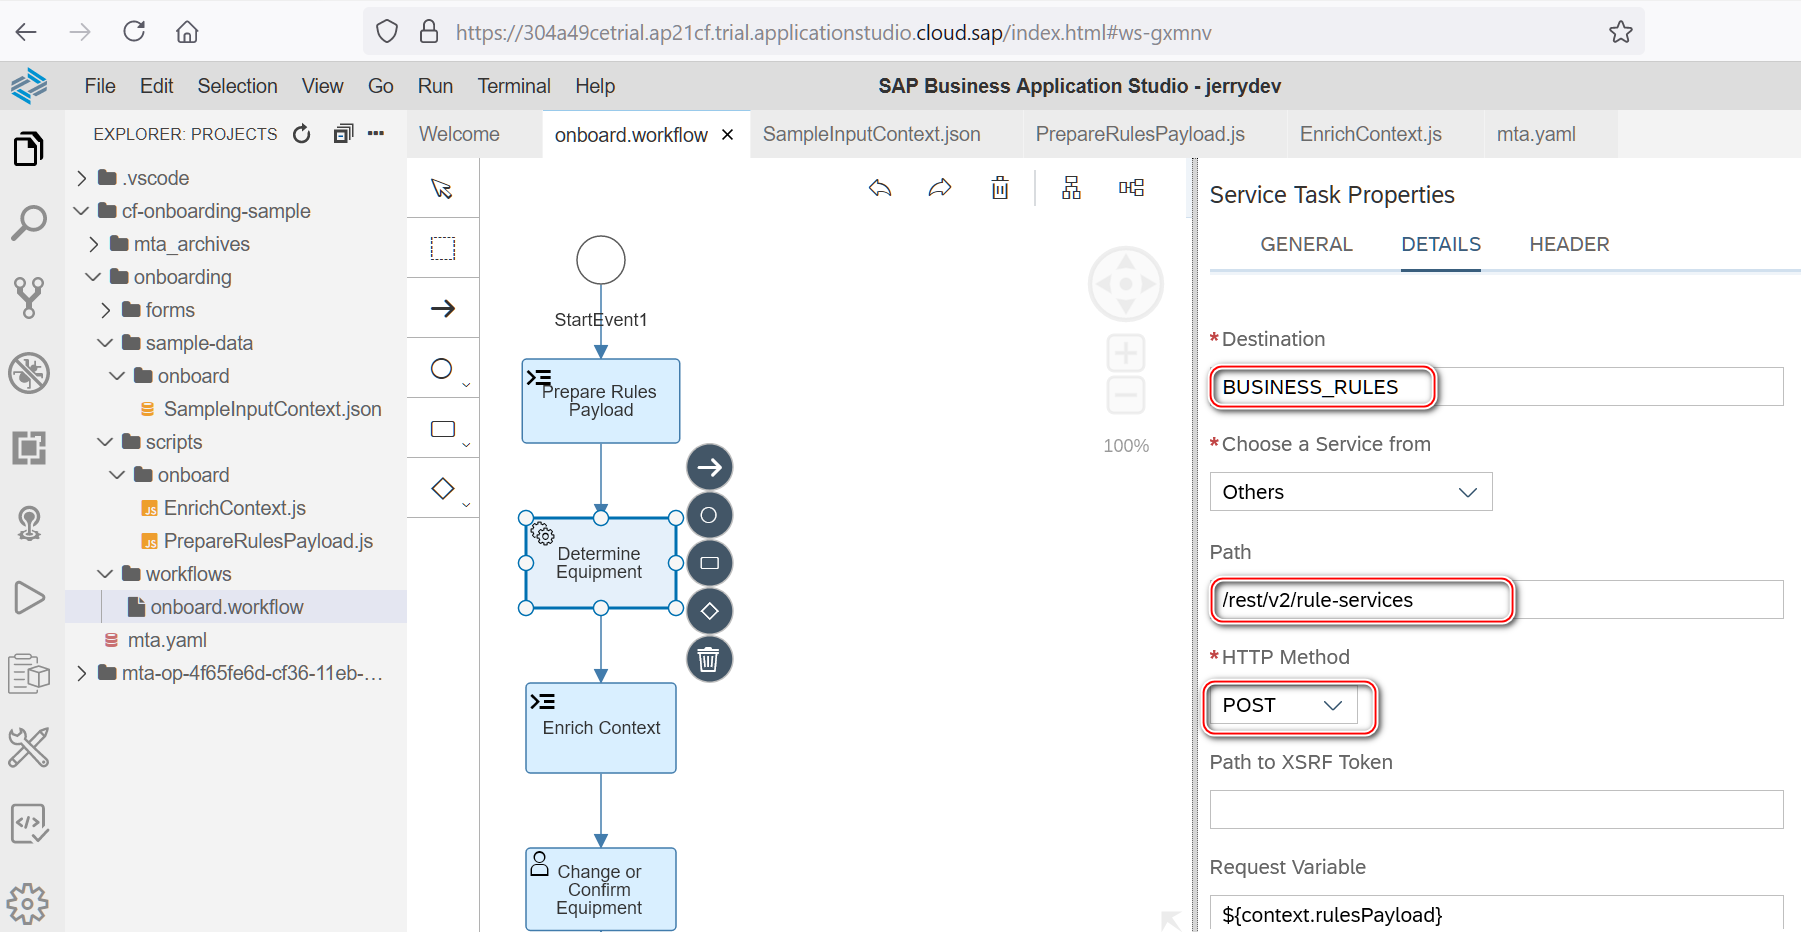Viewport: 1801px width, 932px height.
Task: Redo a change using the redo arrow
Action: click(x=939, y=187)
